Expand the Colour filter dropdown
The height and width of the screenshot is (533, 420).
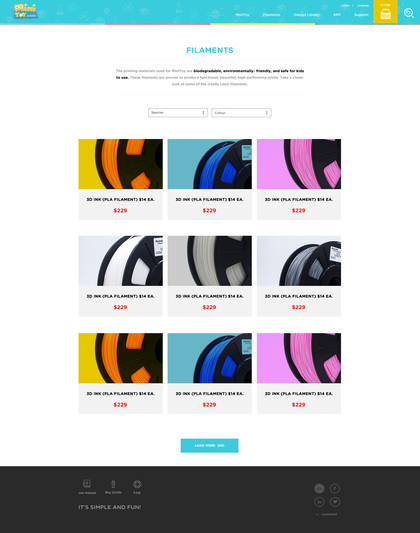tap(241, 113)
